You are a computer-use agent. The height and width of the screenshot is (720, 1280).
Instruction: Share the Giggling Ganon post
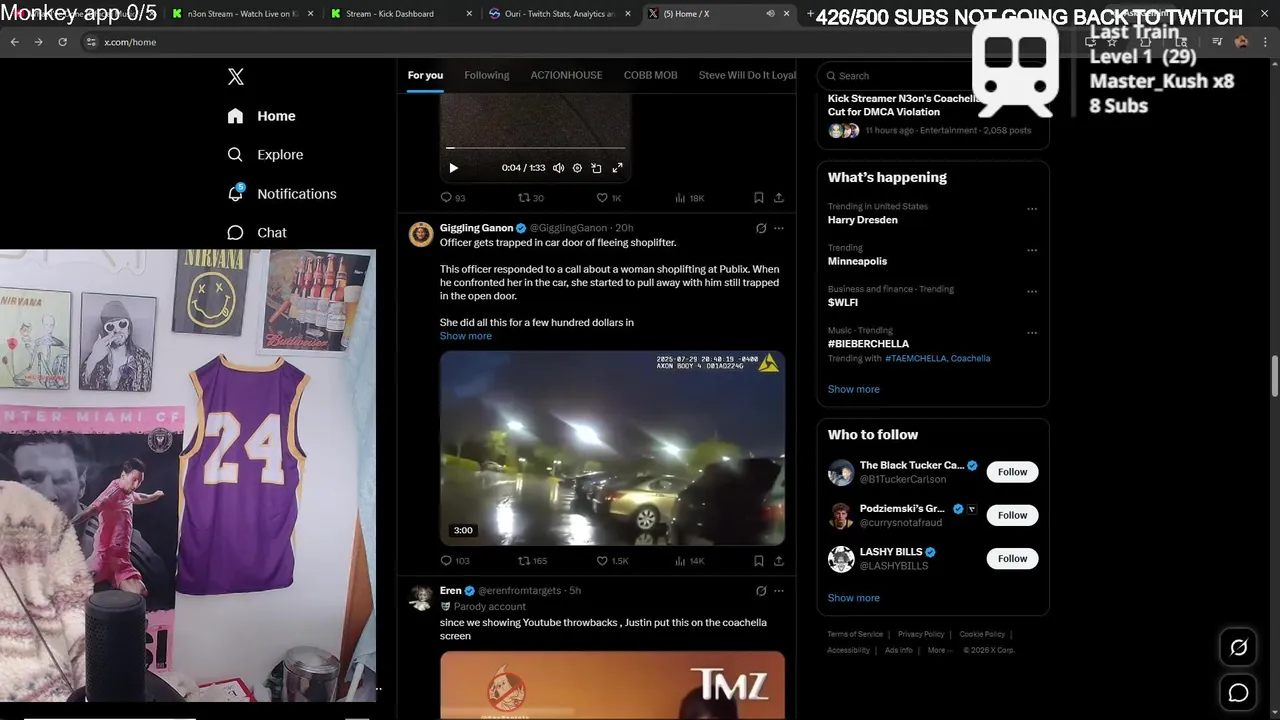point(778,561)
